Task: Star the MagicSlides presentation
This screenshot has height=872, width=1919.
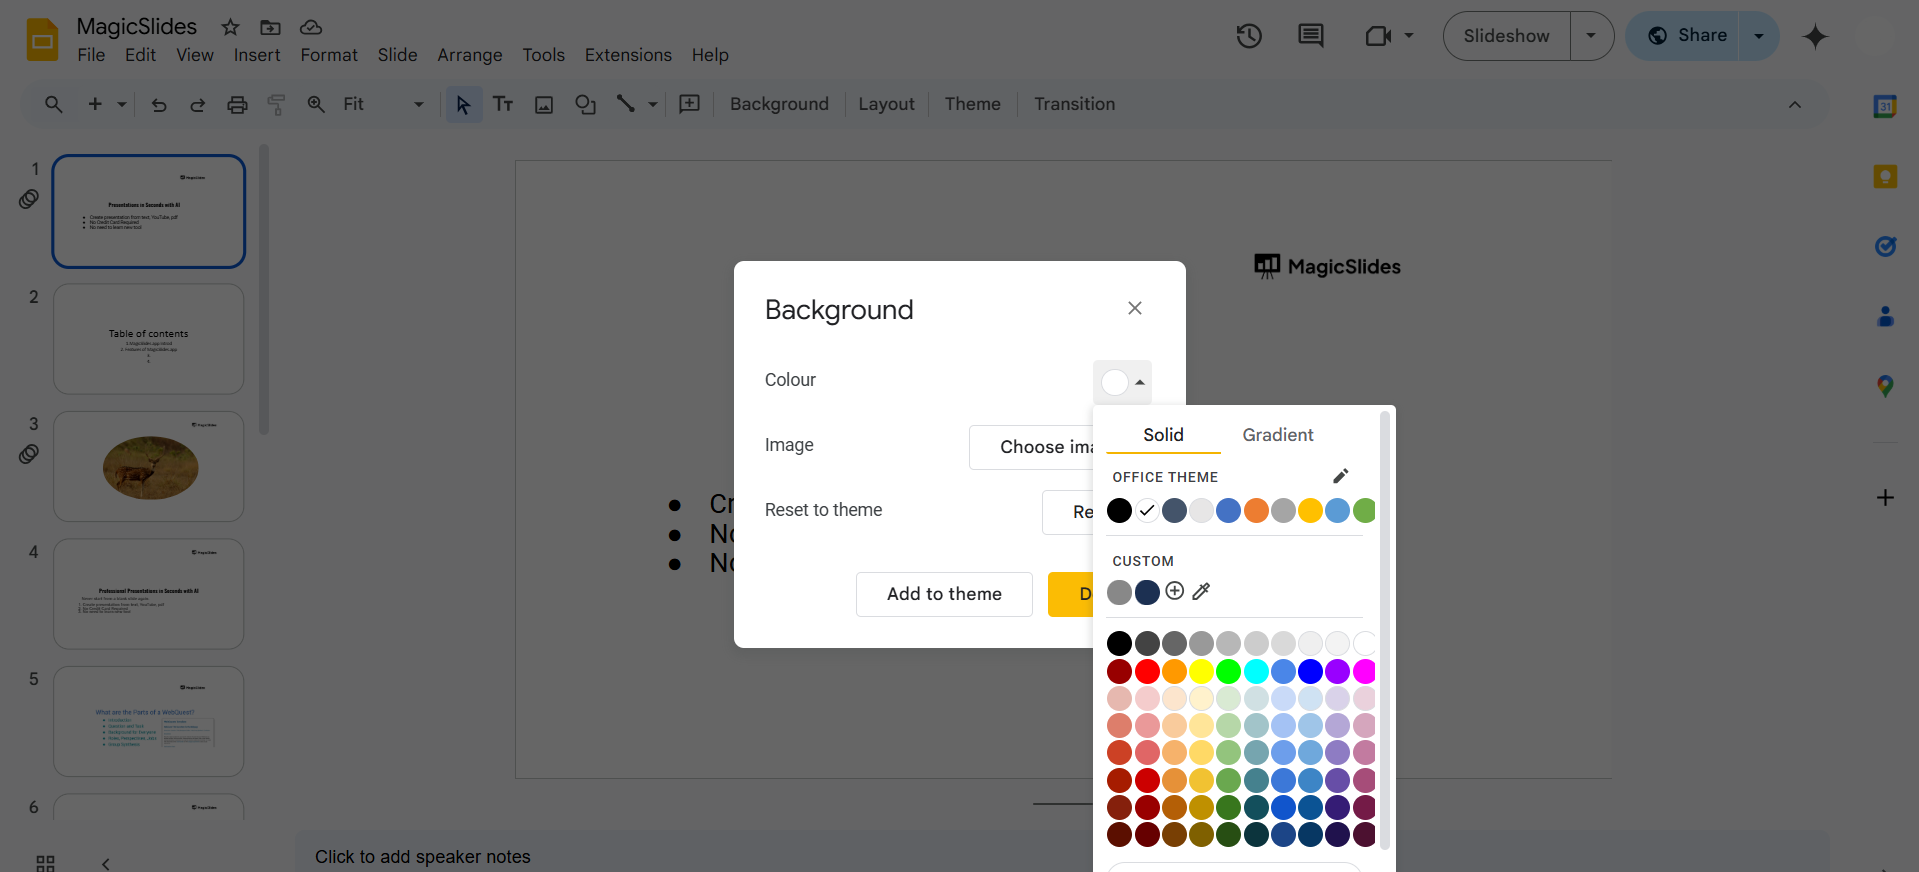Action: click(x=230, y=27)
